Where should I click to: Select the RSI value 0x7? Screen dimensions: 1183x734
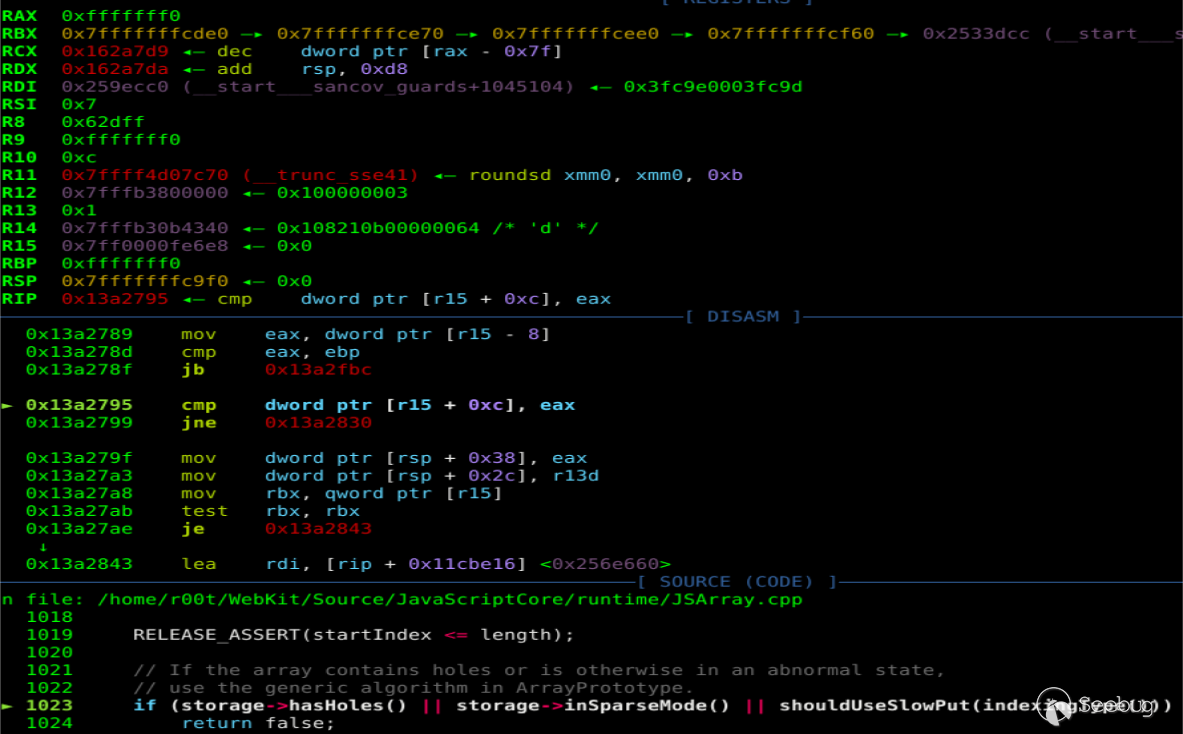click(x=79, y=104)
